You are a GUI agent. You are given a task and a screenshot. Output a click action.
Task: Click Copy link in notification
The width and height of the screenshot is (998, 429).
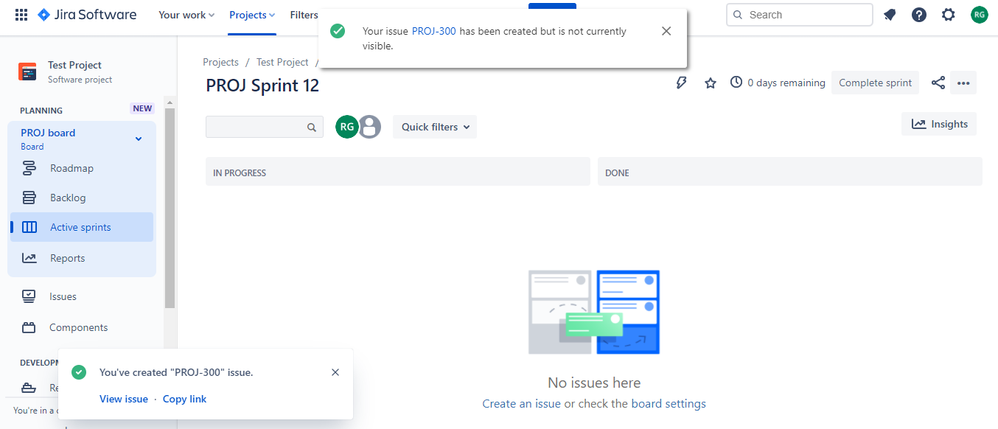point(185,399)
